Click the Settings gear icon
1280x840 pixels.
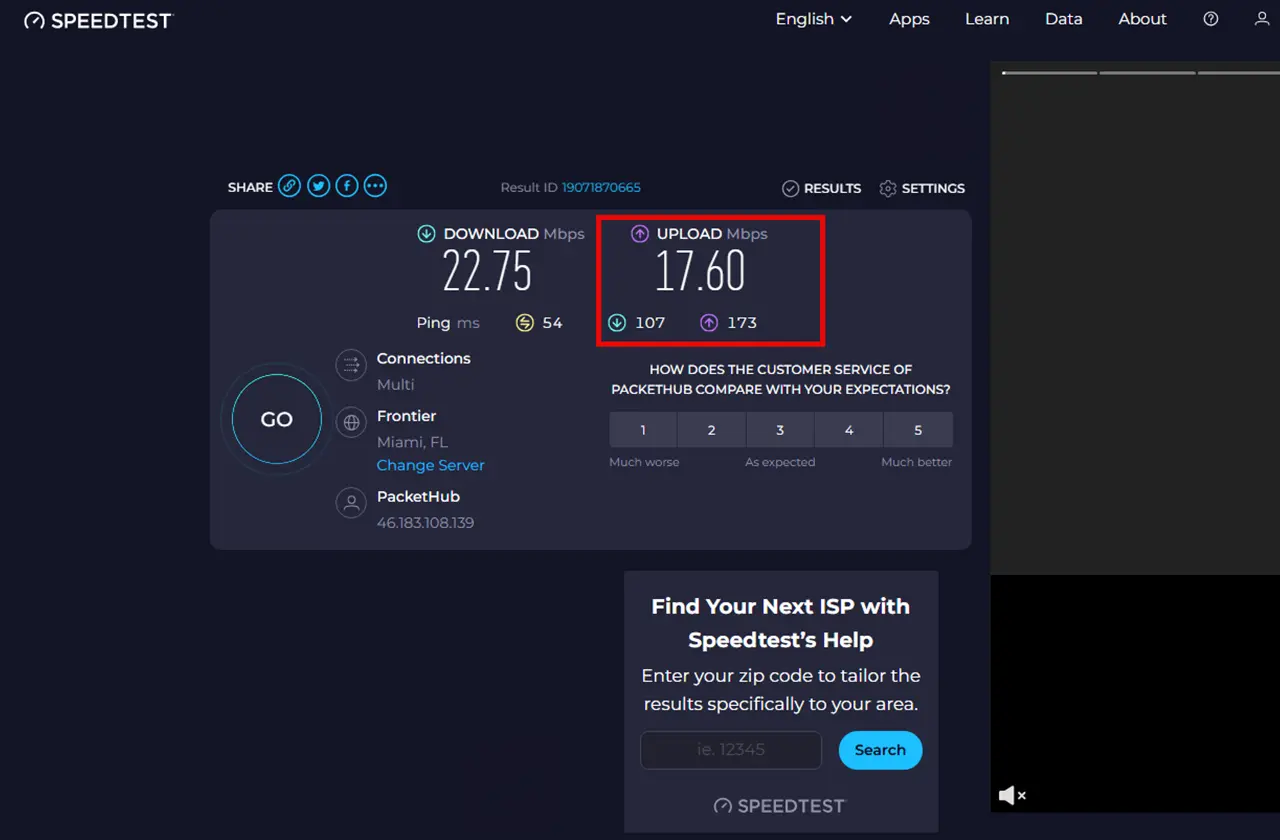[888, 188]
